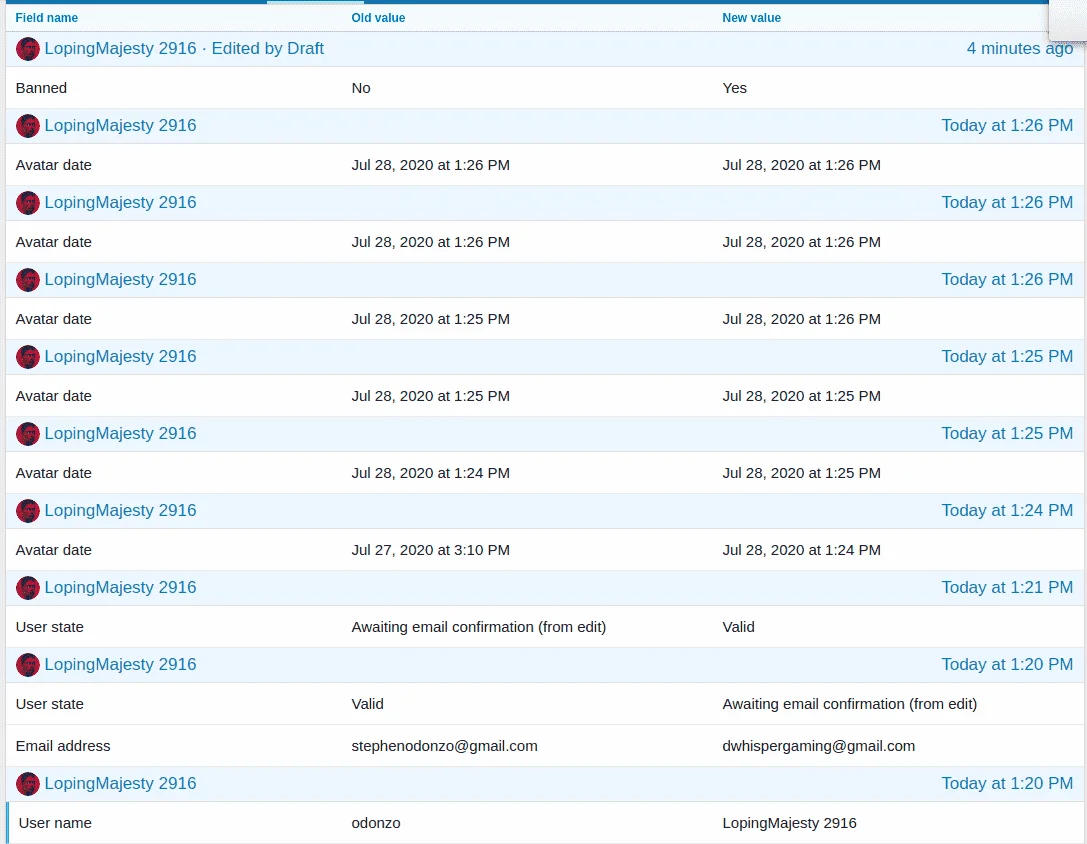Select the 'stephenodonzo@gmail.com' old email value

(444, 746)
